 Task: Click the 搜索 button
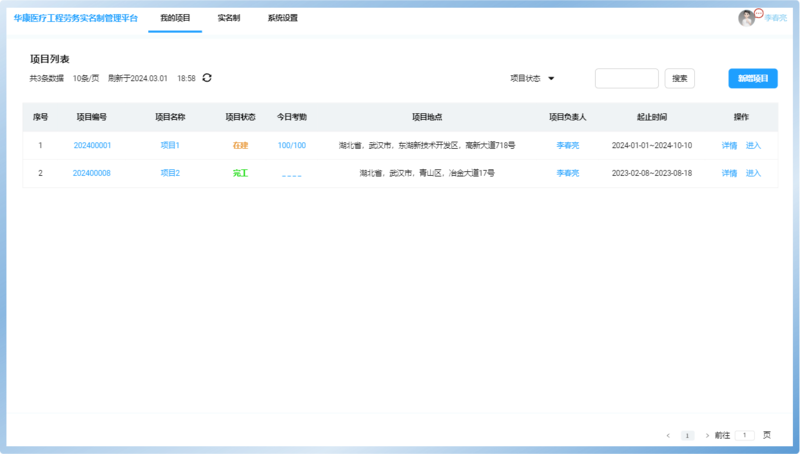click(680, 78)
